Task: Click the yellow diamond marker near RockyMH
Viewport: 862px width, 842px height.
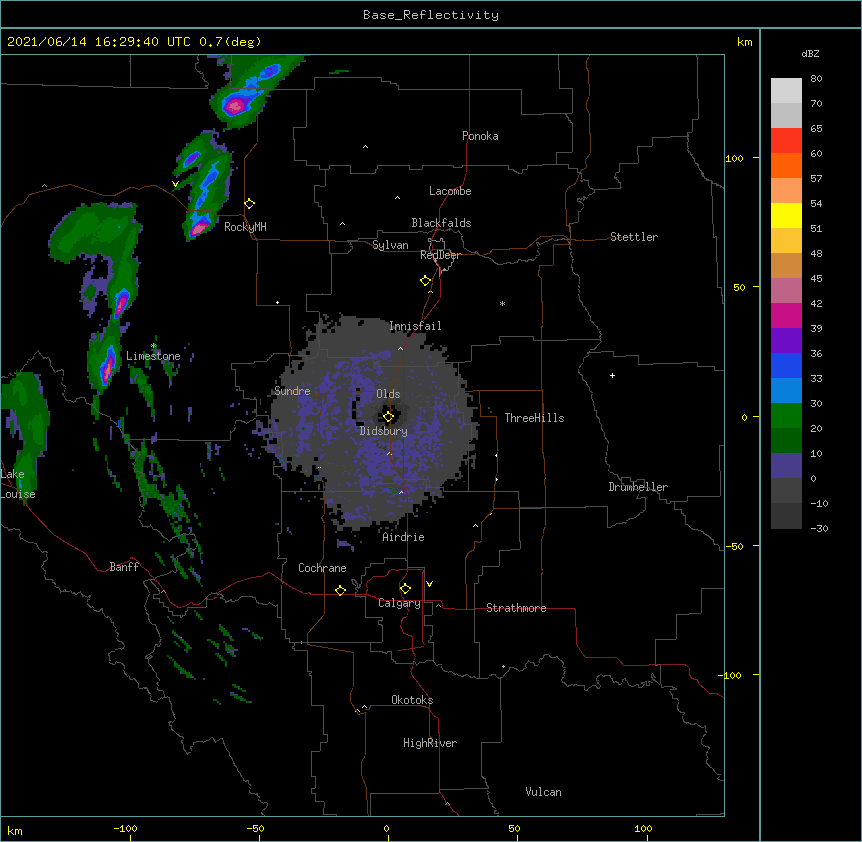Action: [x=250, y=203]
